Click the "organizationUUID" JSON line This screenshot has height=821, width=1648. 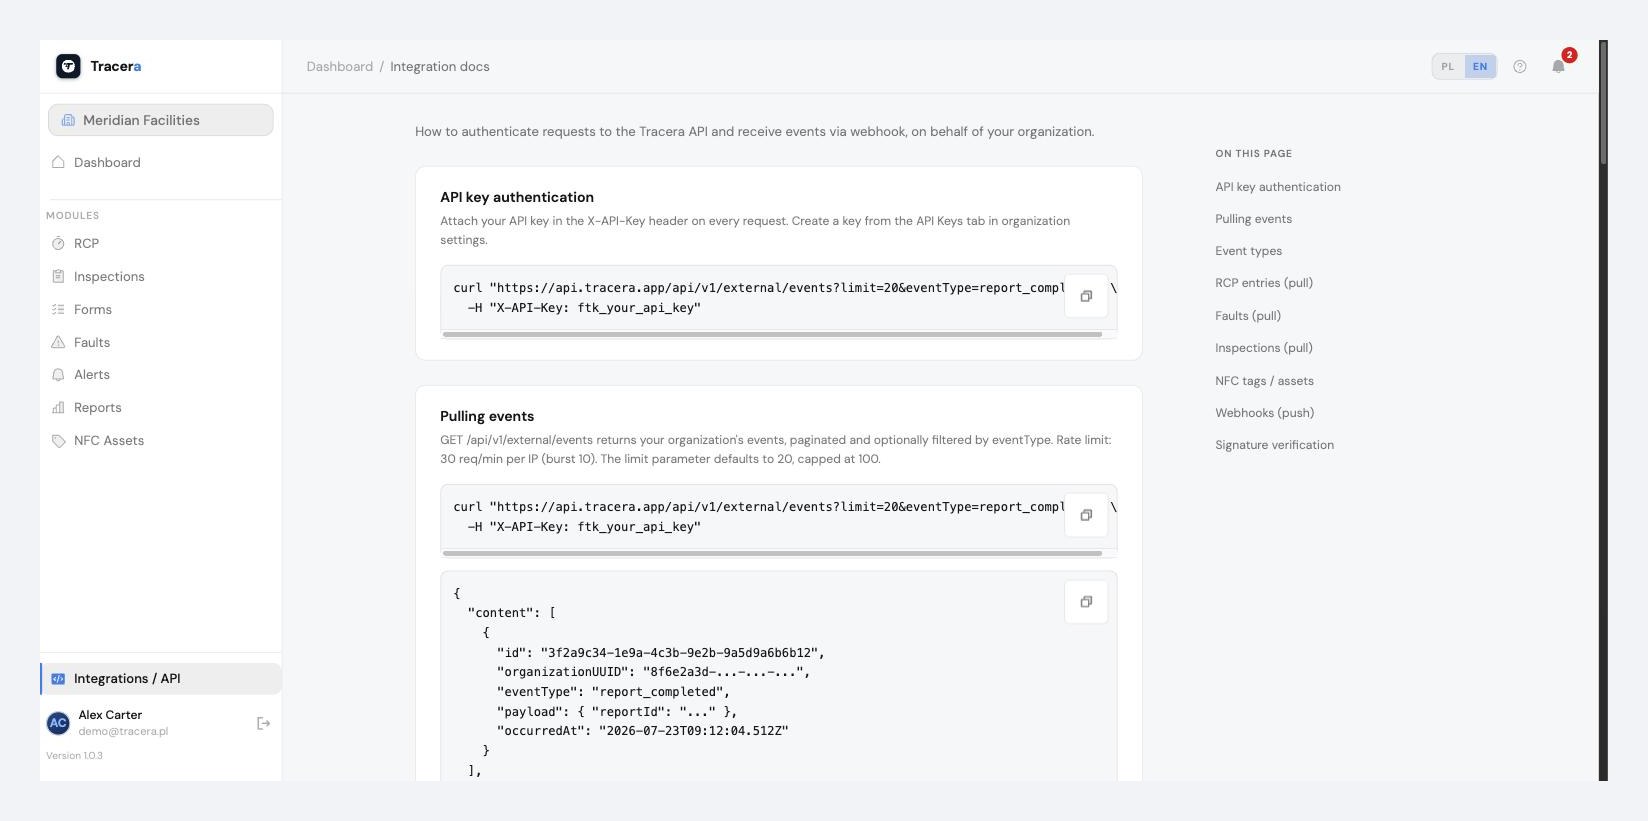tap(653, 672)
